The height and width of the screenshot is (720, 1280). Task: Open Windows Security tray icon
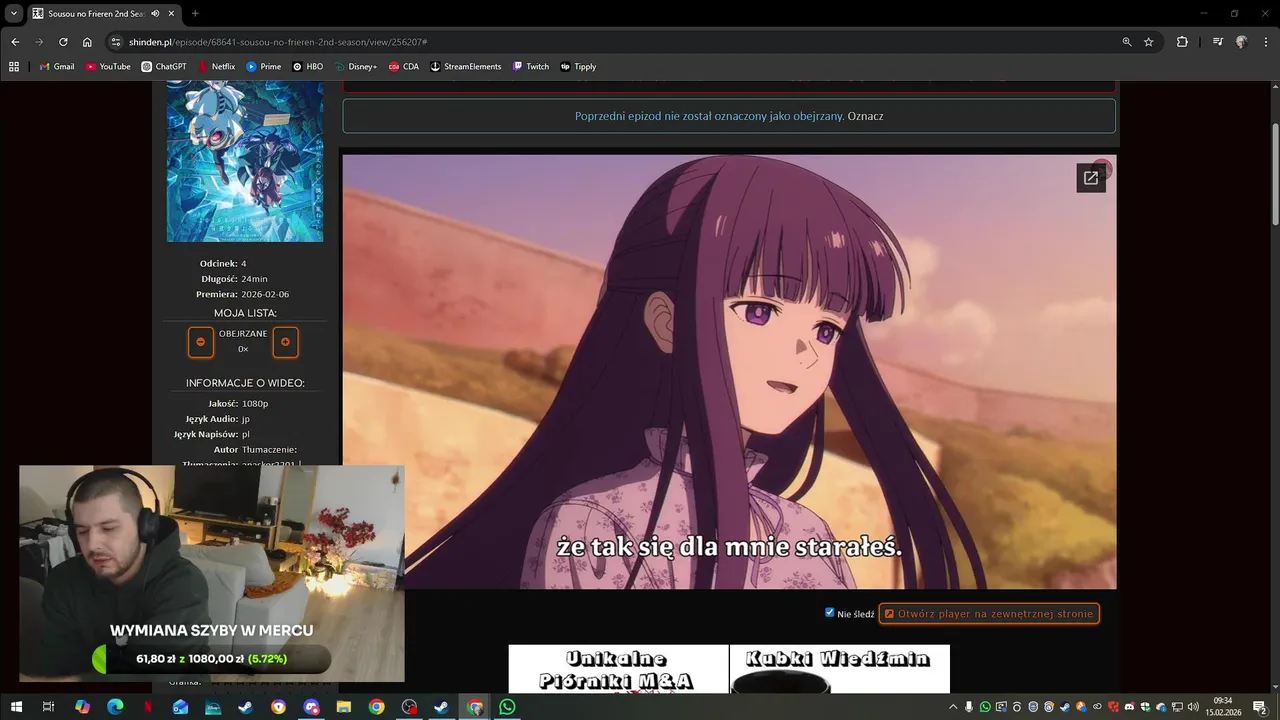pyautogui.click(x=1145, y=707)
